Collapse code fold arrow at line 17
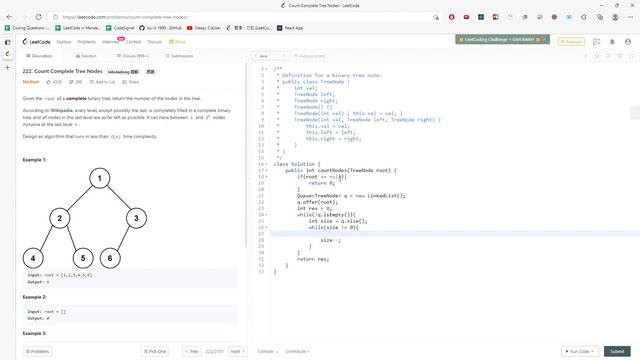640x360 pixels. coord(267,170)
